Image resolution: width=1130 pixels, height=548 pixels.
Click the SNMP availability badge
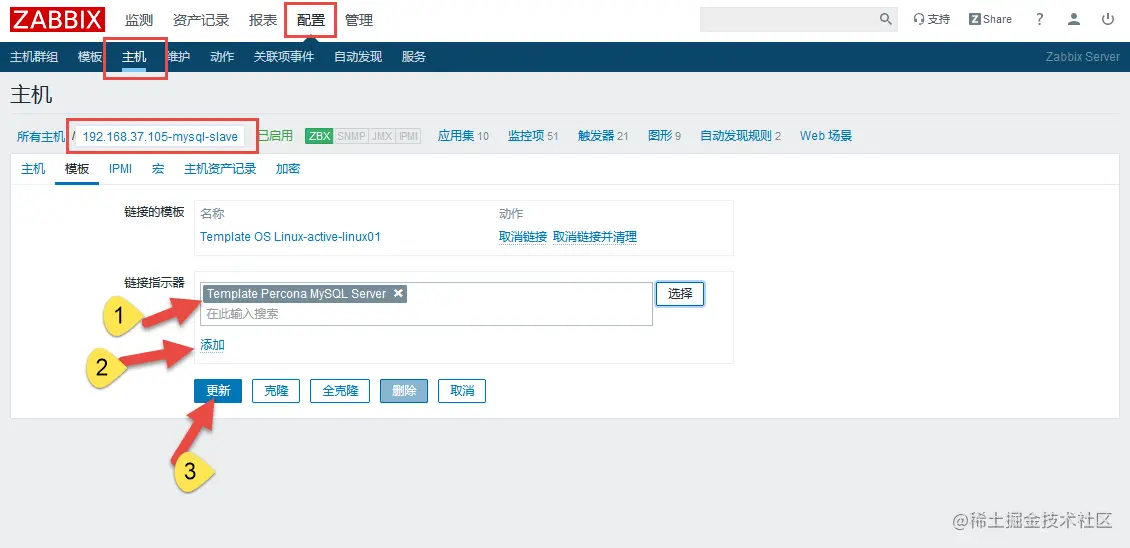351,136
